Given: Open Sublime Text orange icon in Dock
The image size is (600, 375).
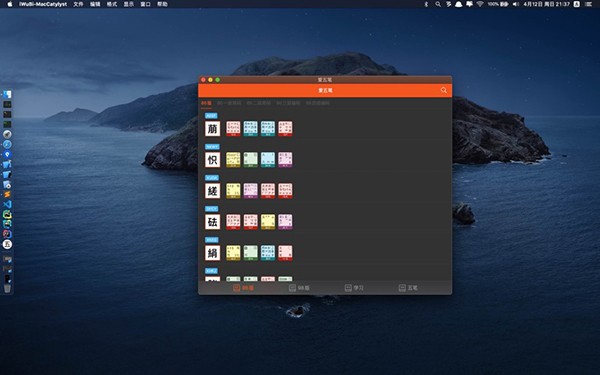Looking at the screenshot, I should [x=7, y=194].
